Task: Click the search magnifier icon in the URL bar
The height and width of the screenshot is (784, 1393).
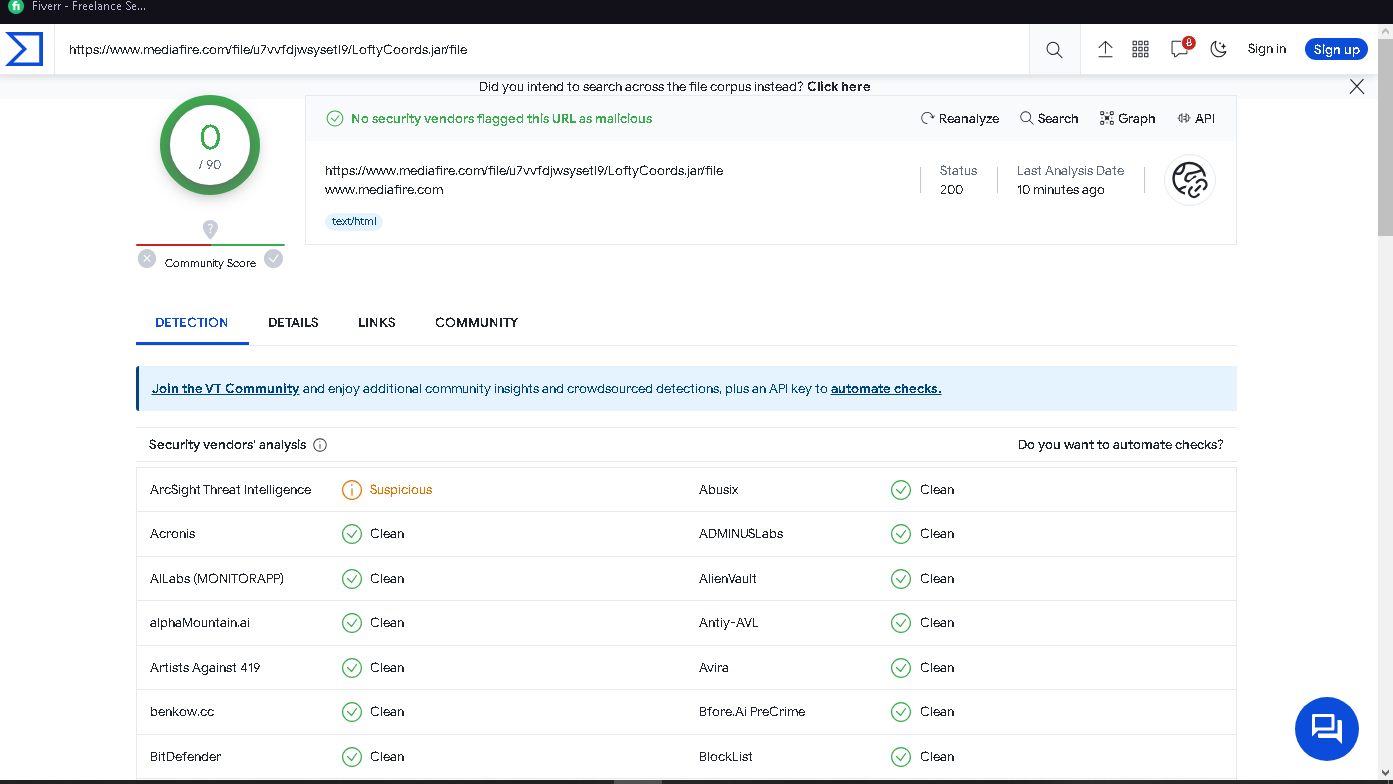Action: (1054, 50)
